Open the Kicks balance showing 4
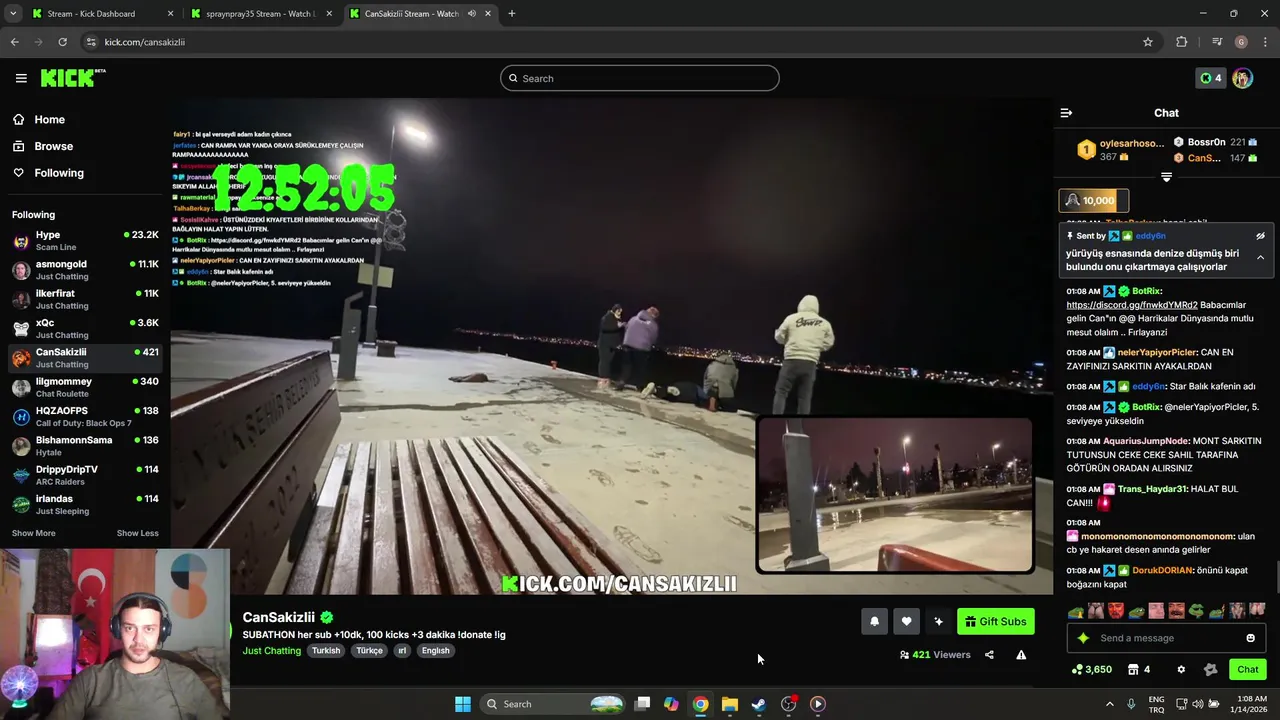This screenshot has height=720, width=1280. (x=1210, y=78)
